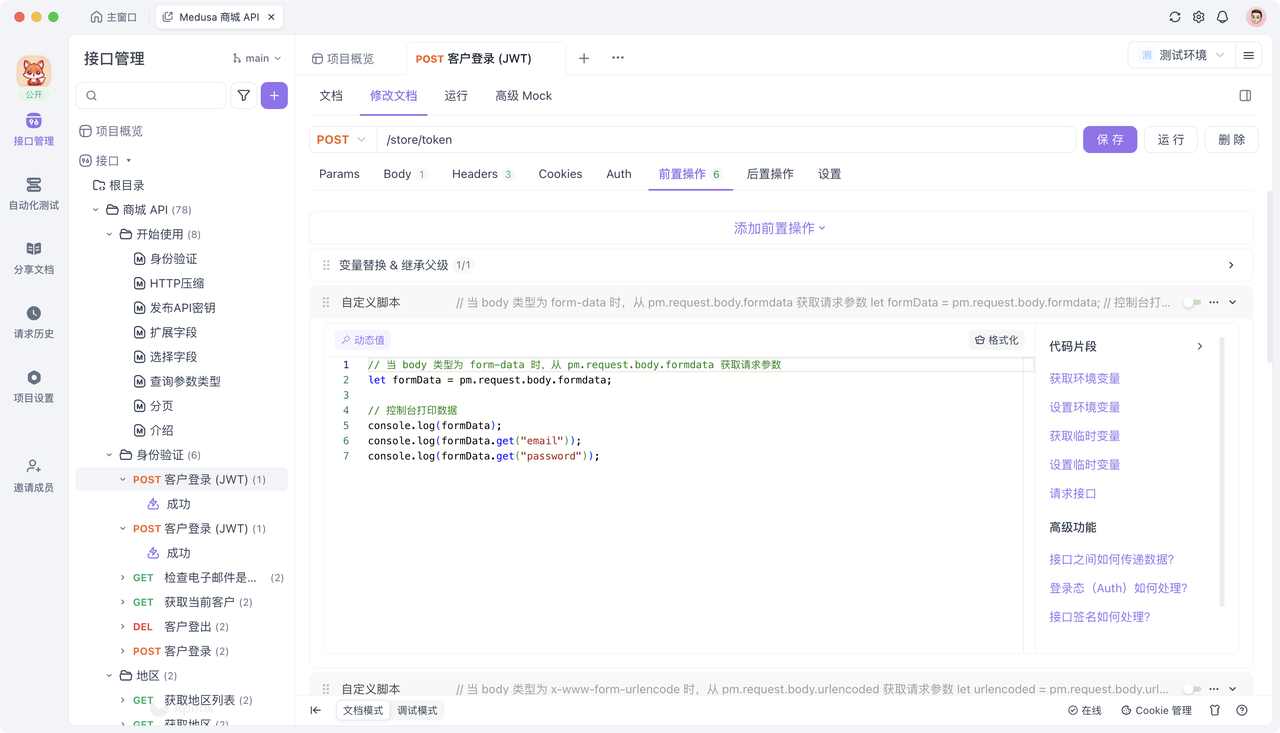Screen dimensions: 1280x733
Task: Open 项目设置 sidebar section
Action: click(34, 386)
